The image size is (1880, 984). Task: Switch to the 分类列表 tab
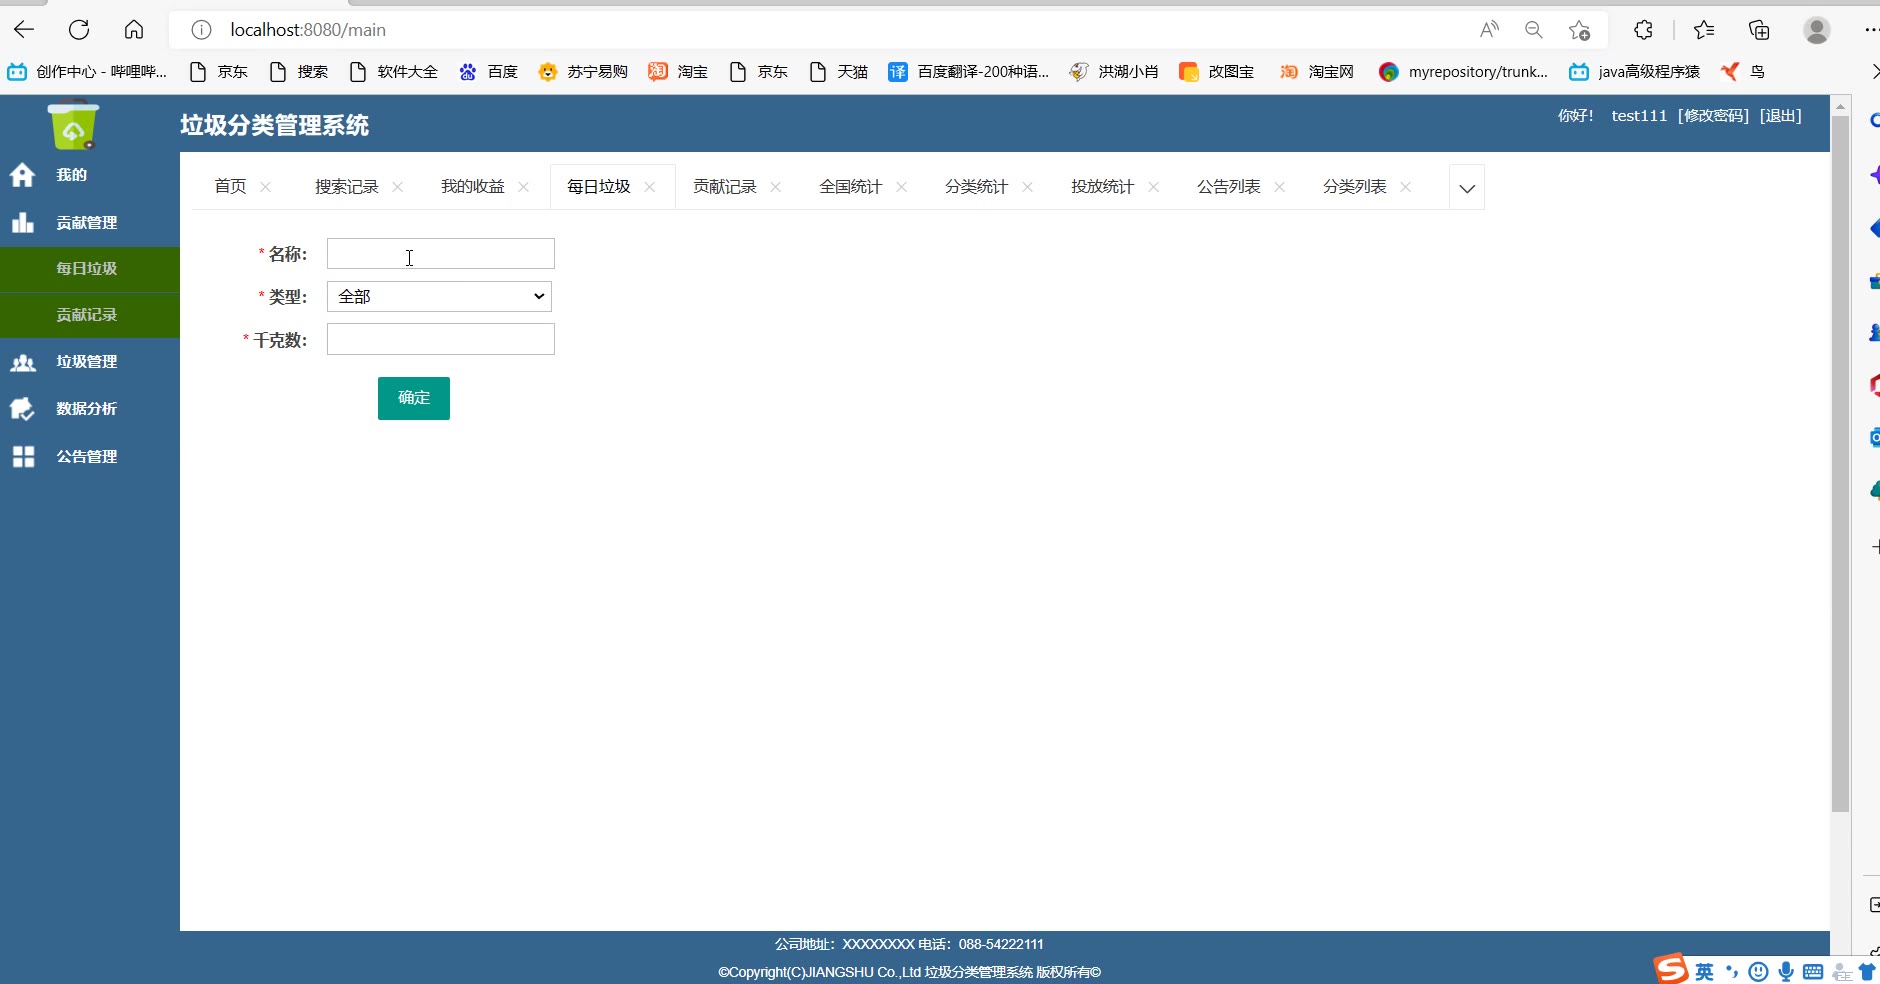point(1354,187)
